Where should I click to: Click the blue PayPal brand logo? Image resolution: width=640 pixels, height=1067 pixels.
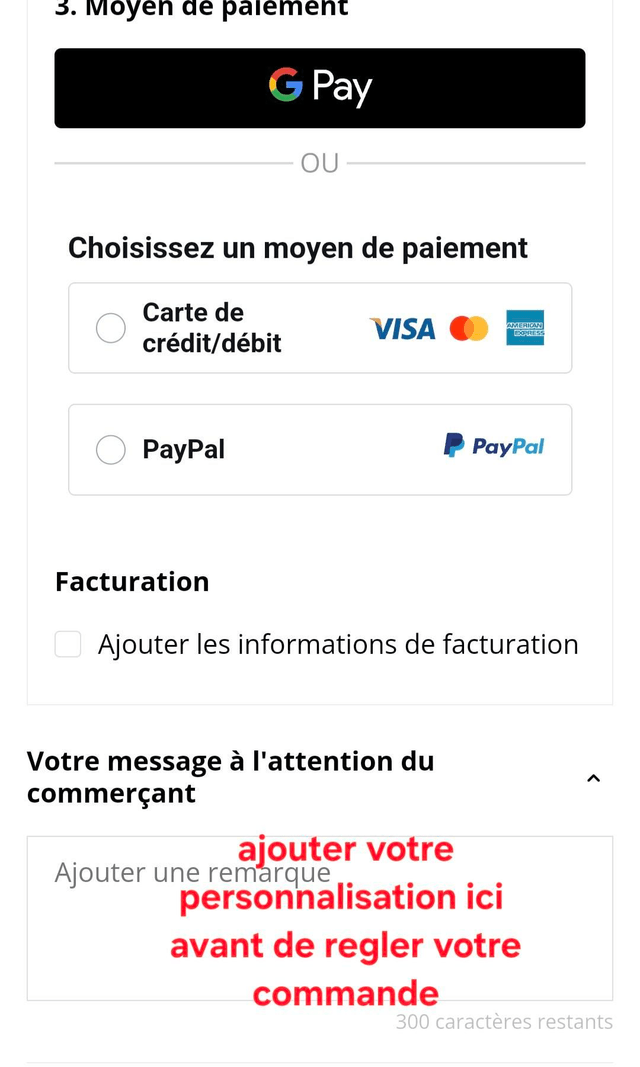(x=494, y=446)
